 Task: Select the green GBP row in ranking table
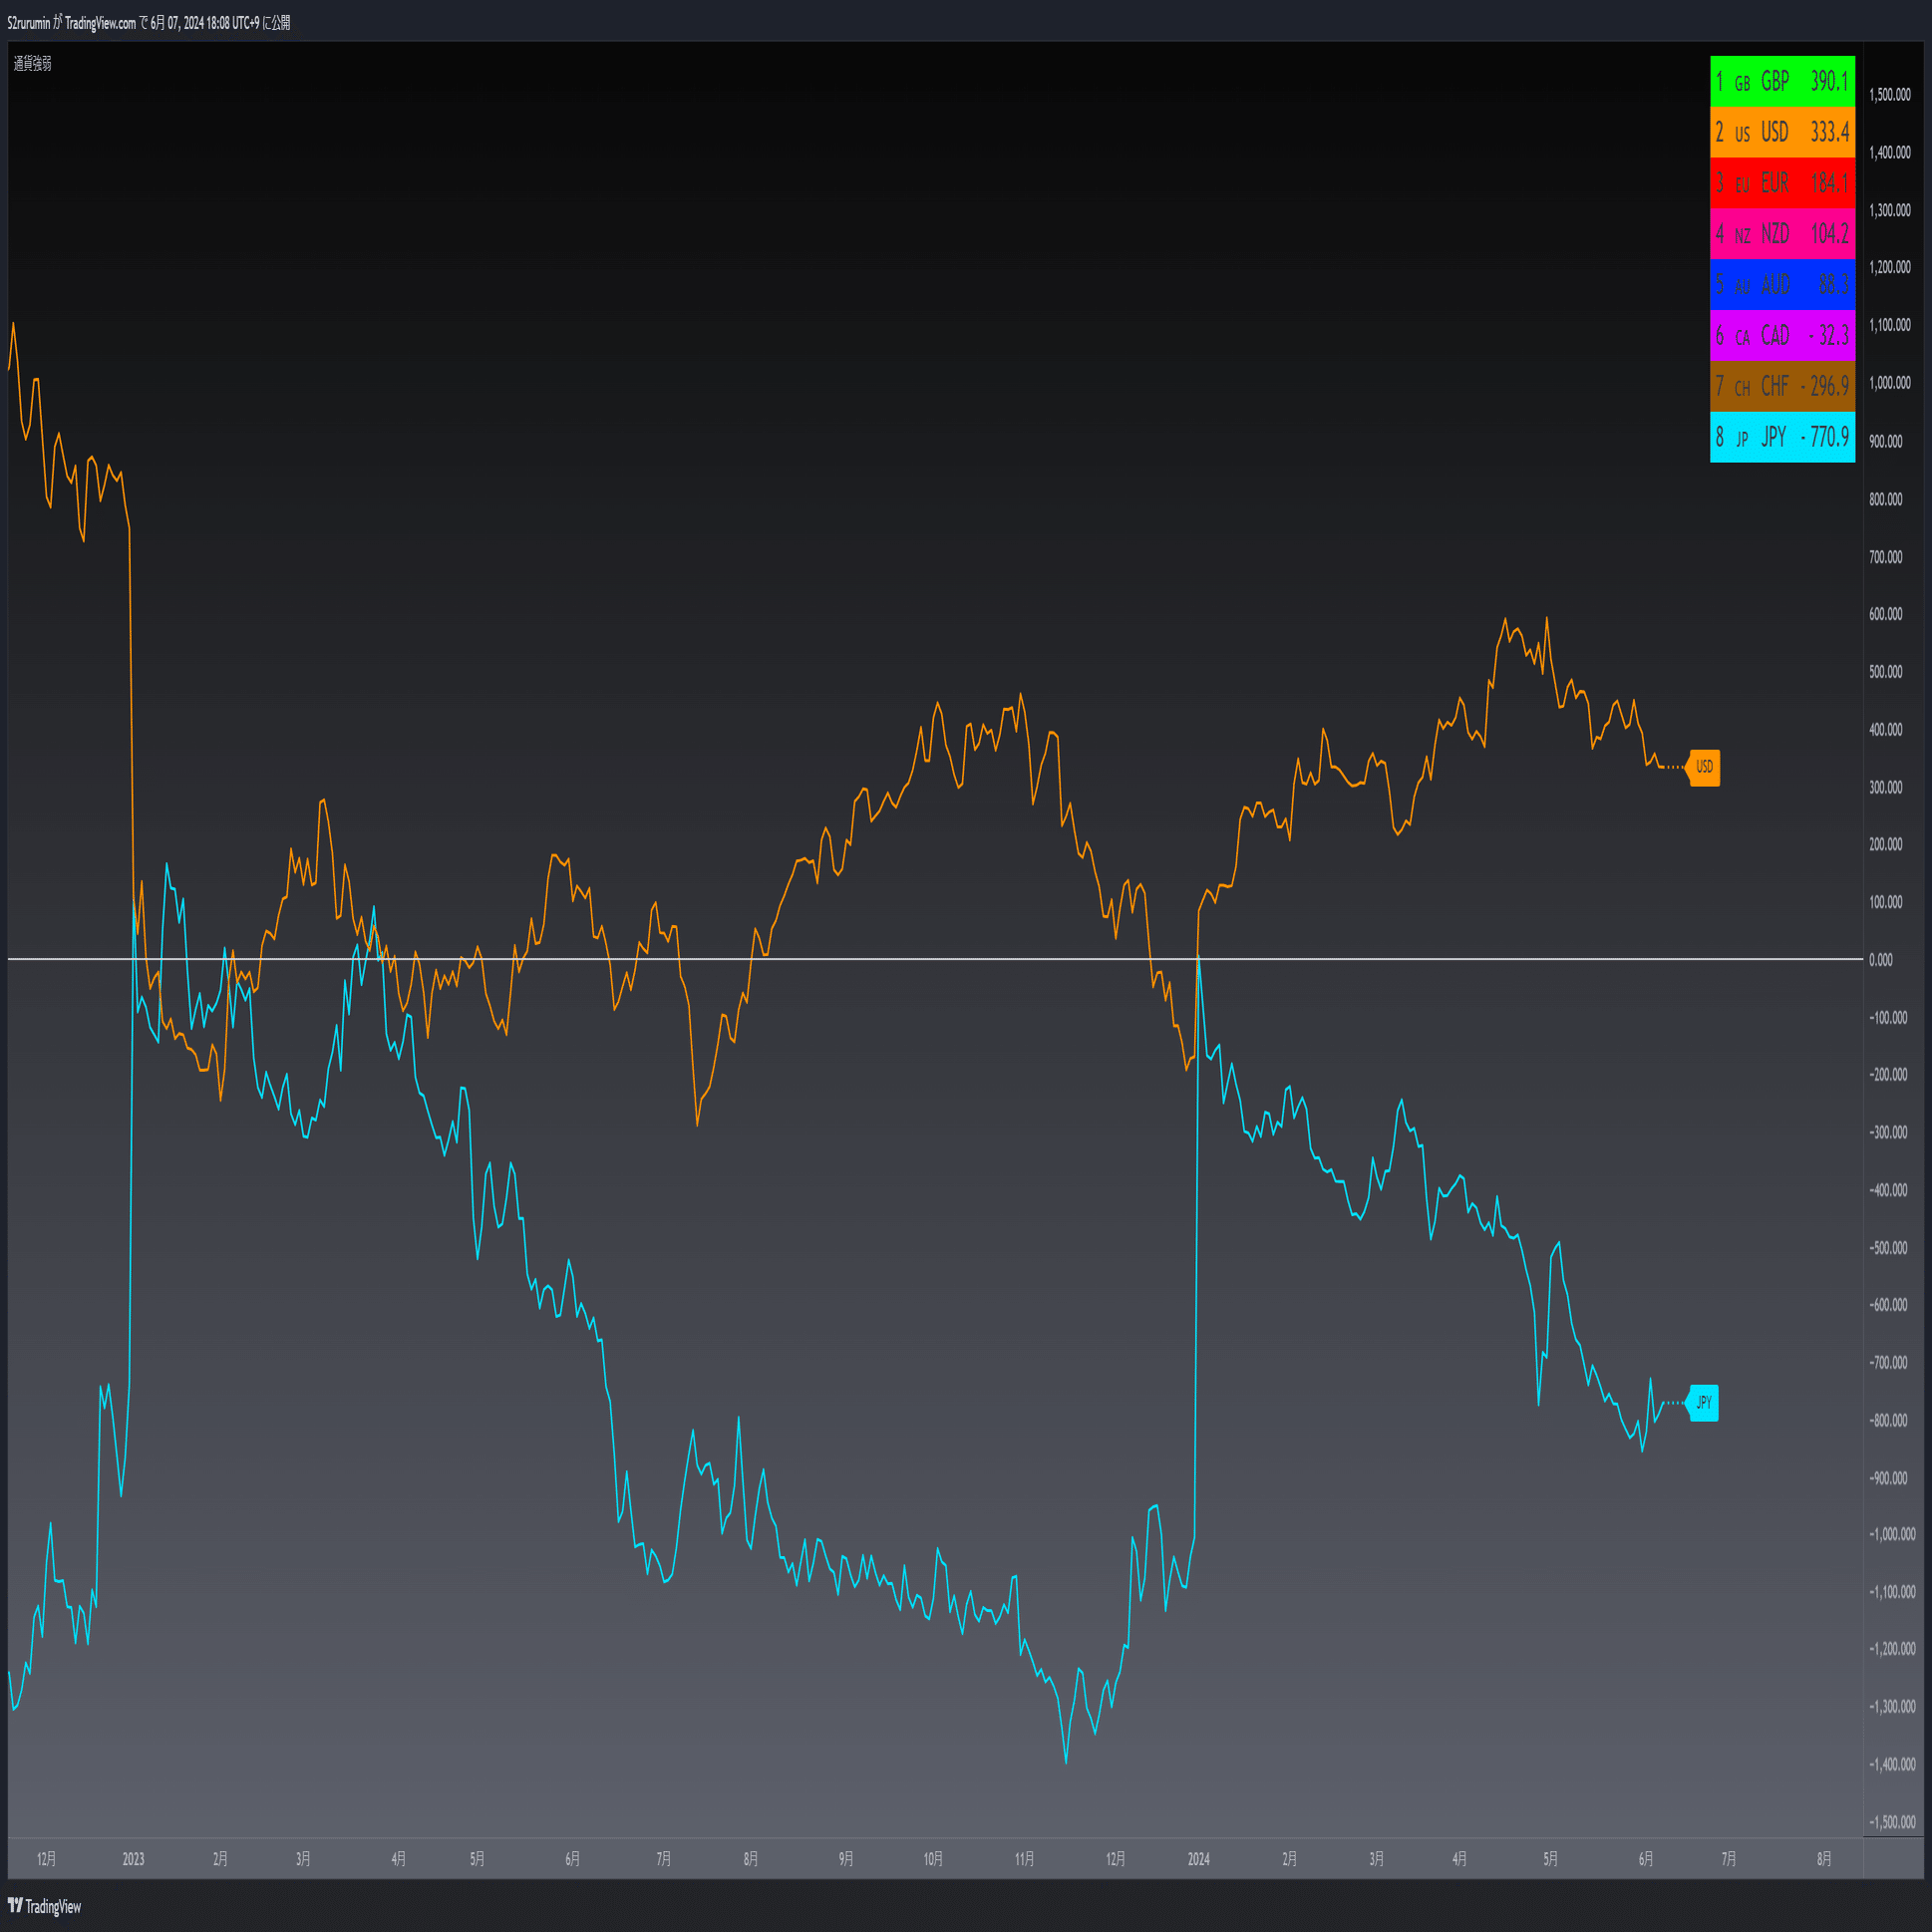click(1782, 81)
